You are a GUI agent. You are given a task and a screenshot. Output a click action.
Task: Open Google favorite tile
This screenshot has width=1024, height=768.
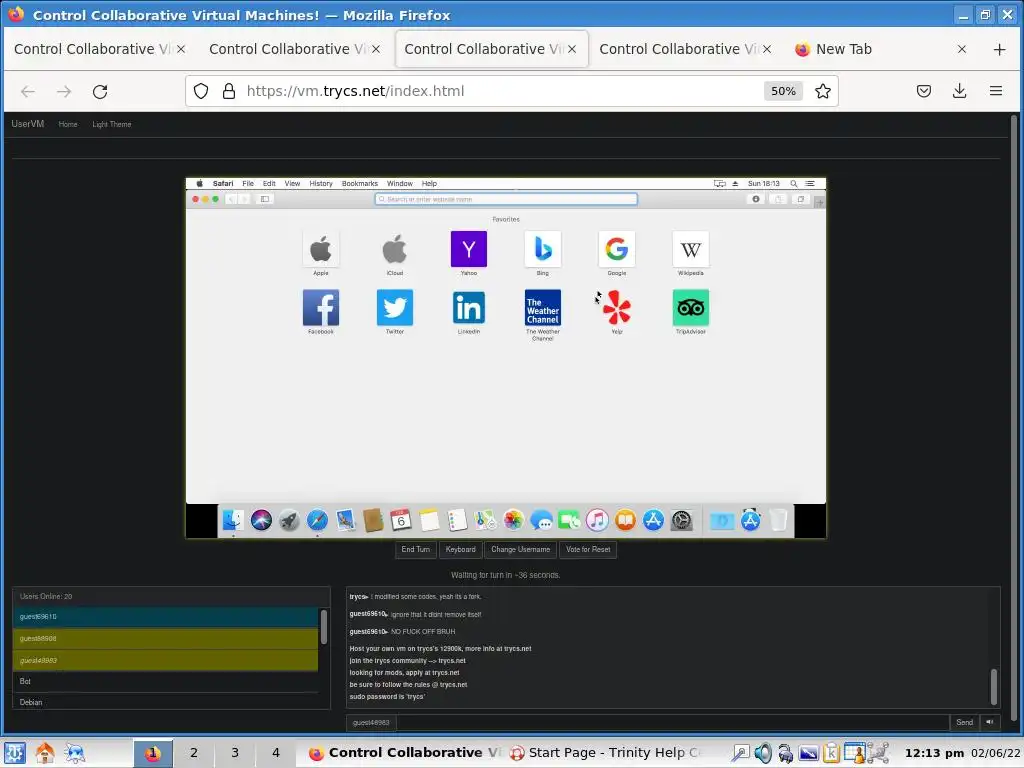[616, 249]
